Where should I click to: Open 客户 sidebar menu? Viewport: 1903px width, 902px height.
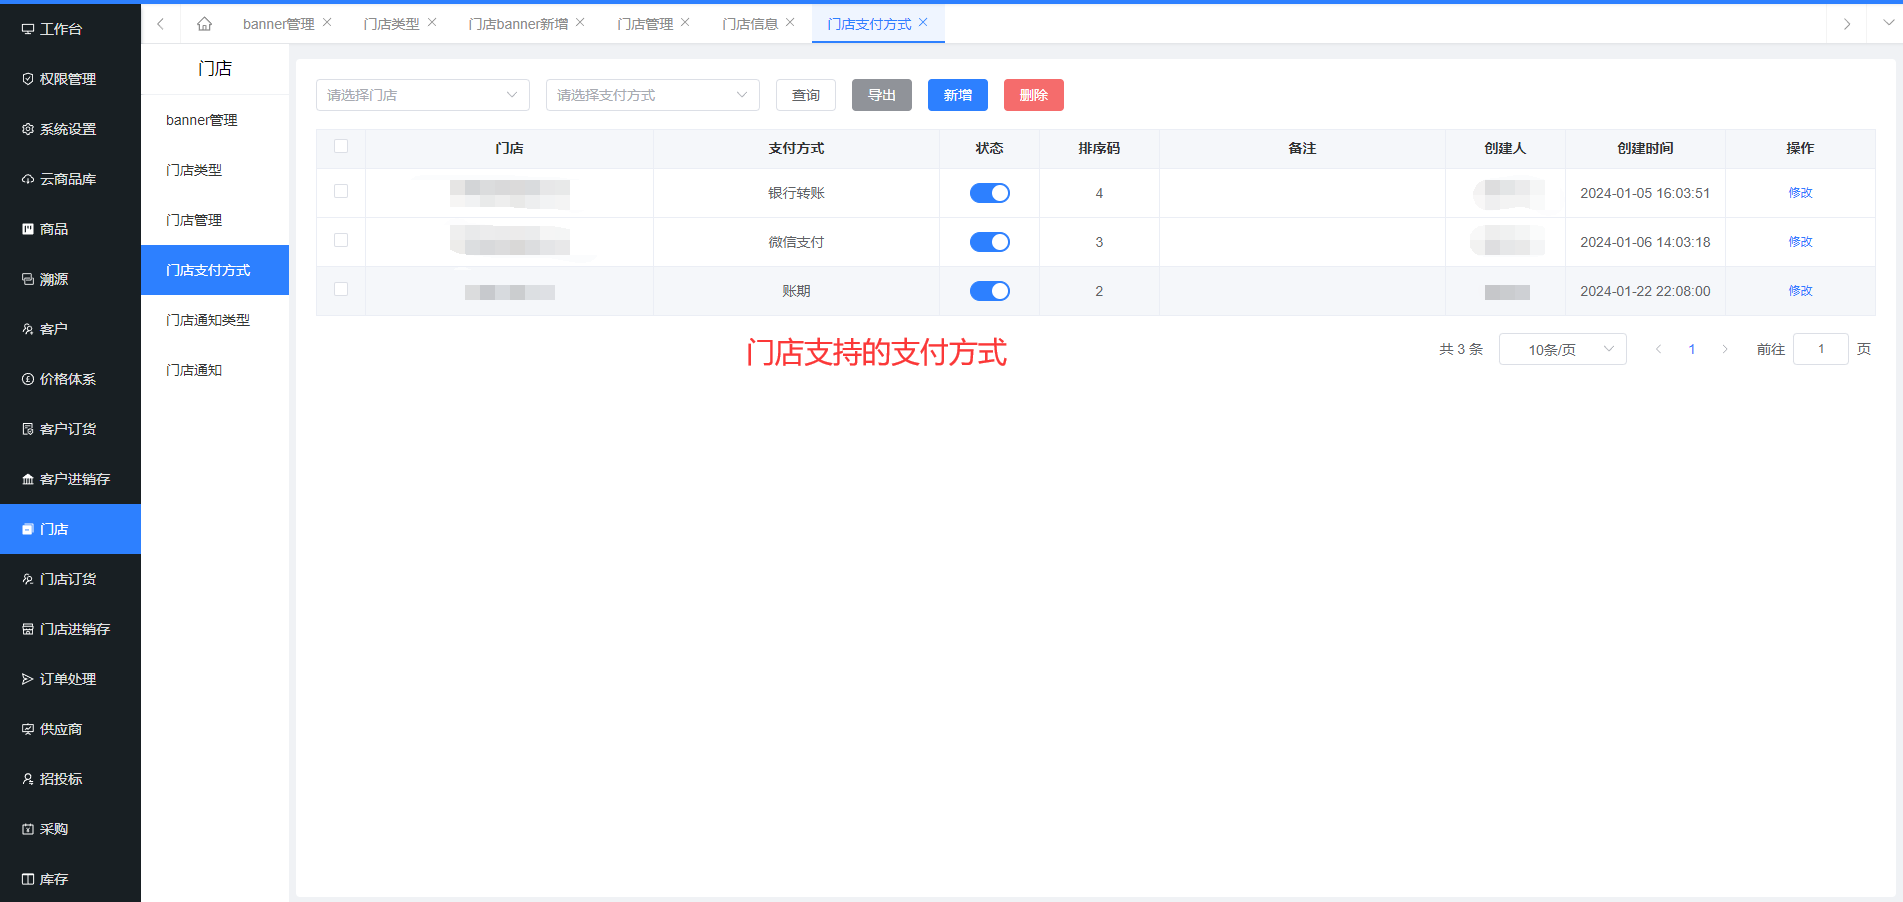coord(70,329)
